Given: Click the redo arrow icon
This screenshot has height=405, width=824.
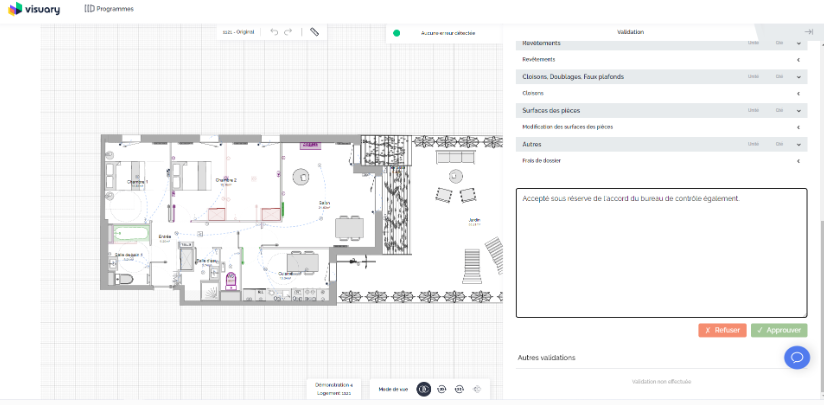Looking at the screenshot, I should (x=288, y=32).
